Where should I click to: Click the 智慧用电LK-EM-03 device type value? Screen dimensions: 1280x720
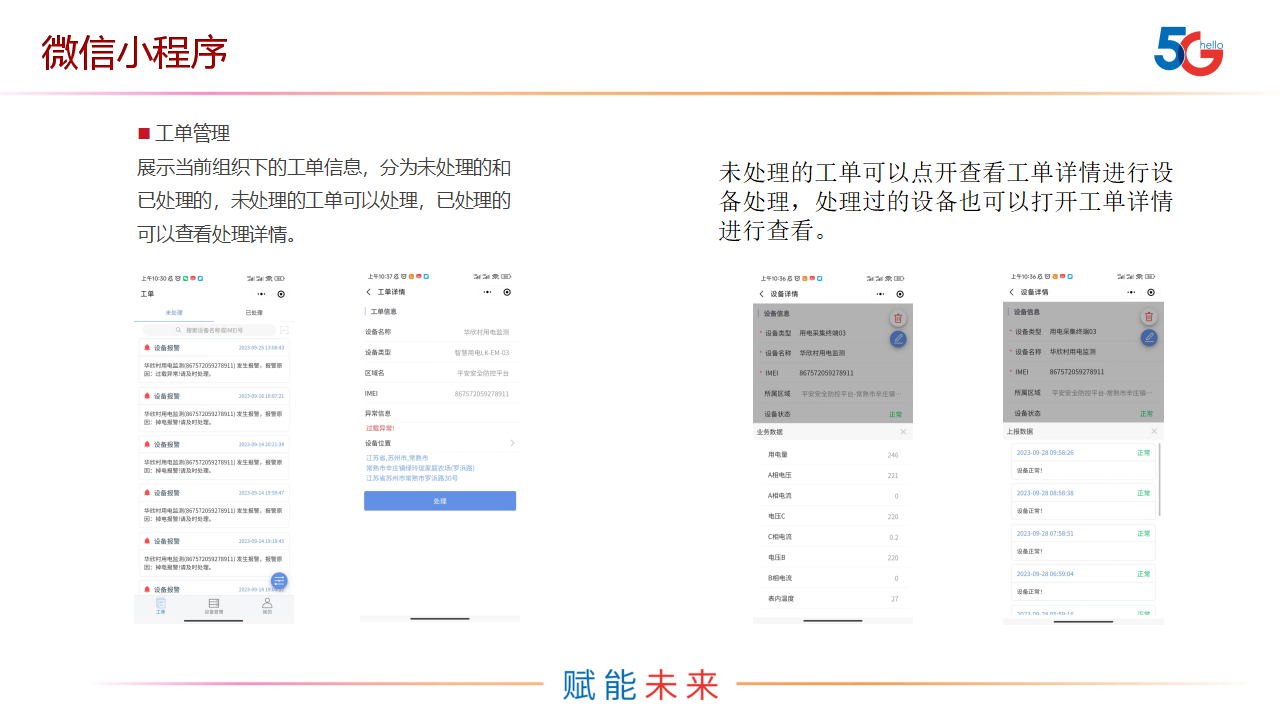482,353
